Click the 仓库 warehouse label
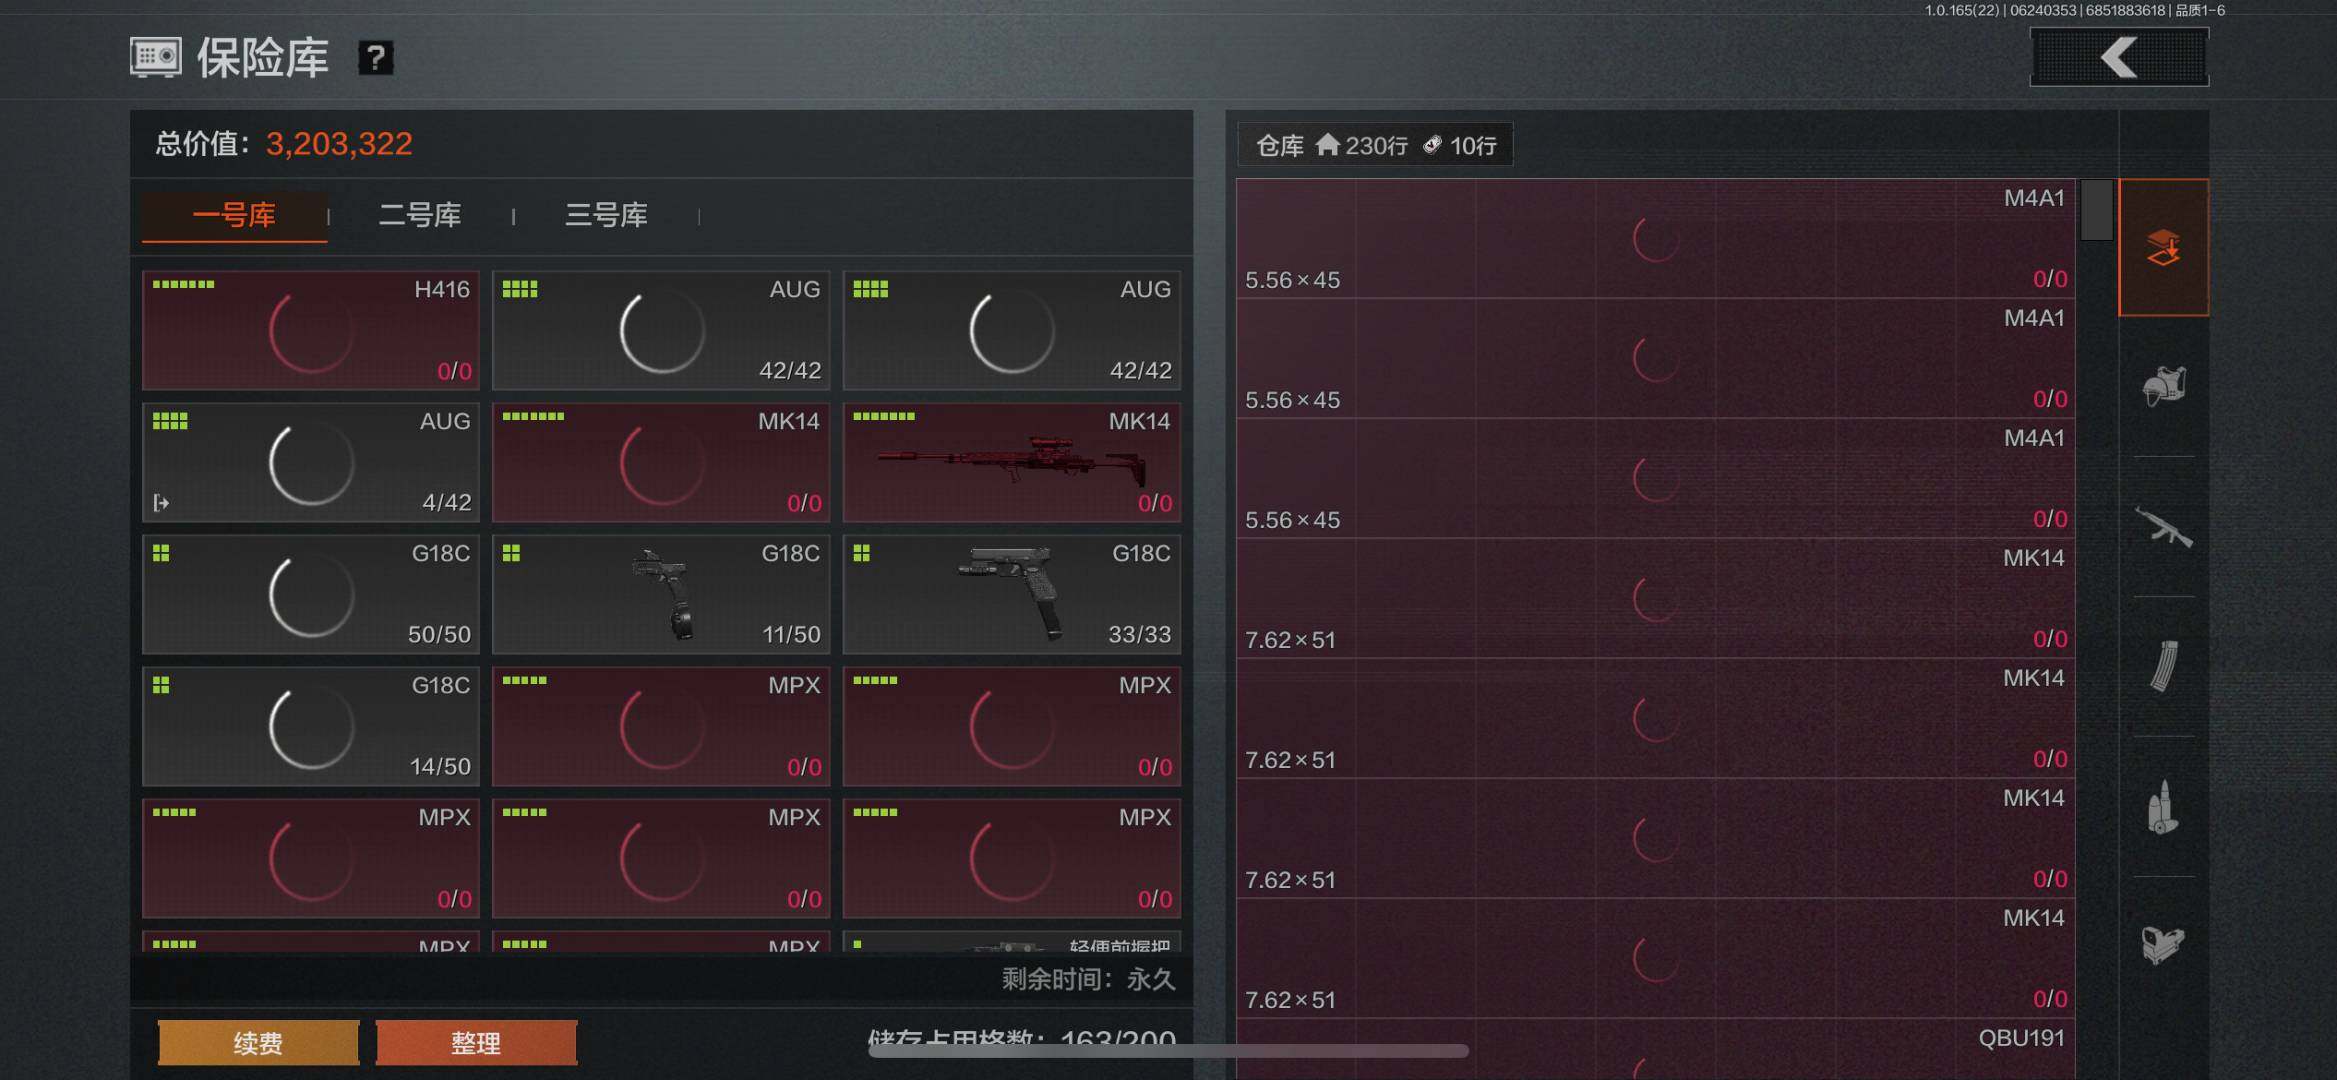Viewport: 2337px width, 1080px height. coord(1280,146)
